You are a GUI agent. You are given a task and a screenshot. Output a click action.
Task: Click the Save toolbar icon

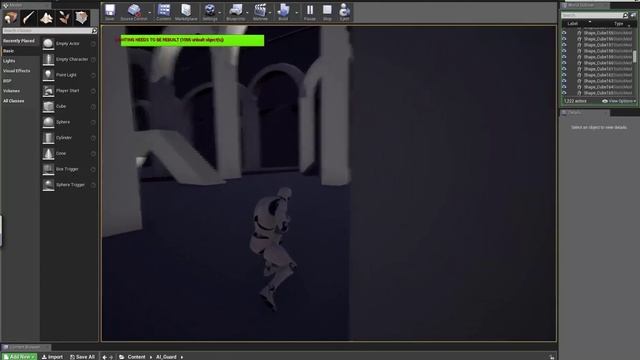coord(110,11)
